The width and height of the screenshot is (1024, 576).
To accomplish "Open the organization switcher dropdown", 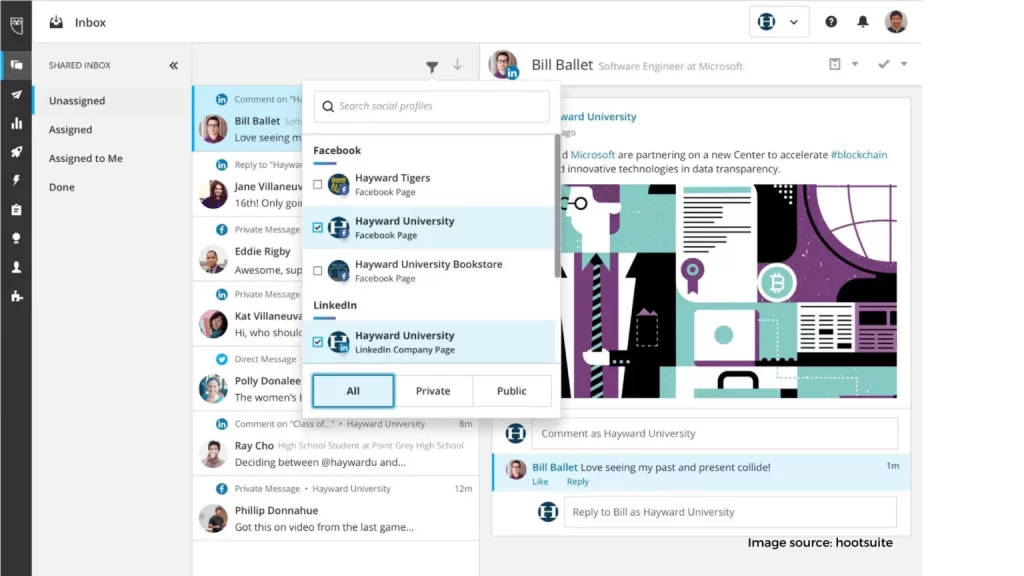I will 778,22.
